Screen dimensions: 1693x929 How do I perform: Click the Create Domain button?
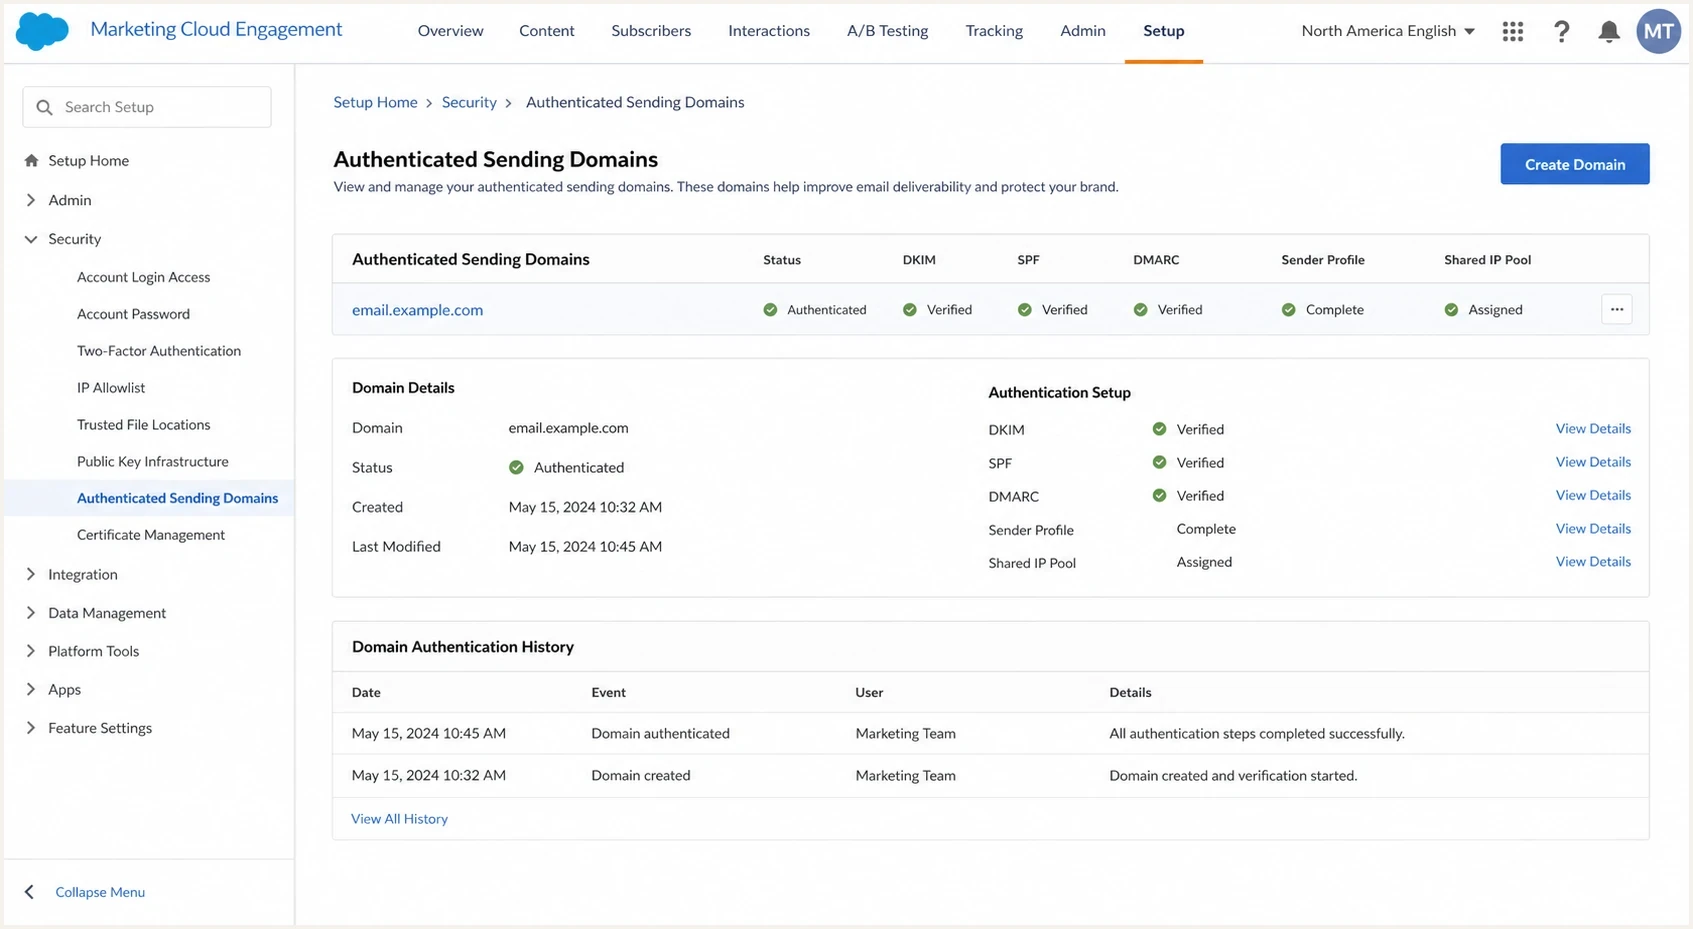pos(1575,164)
